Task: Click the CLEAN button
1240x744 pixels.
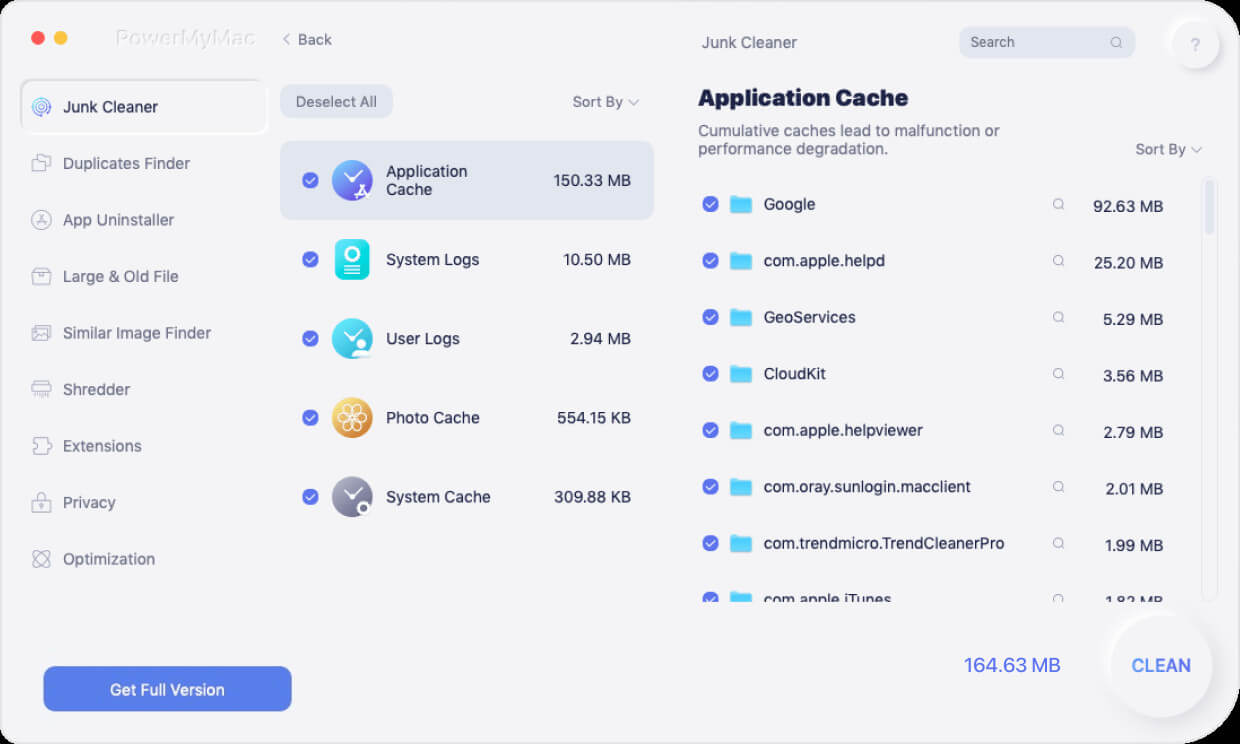Action: click(1161, 665)
